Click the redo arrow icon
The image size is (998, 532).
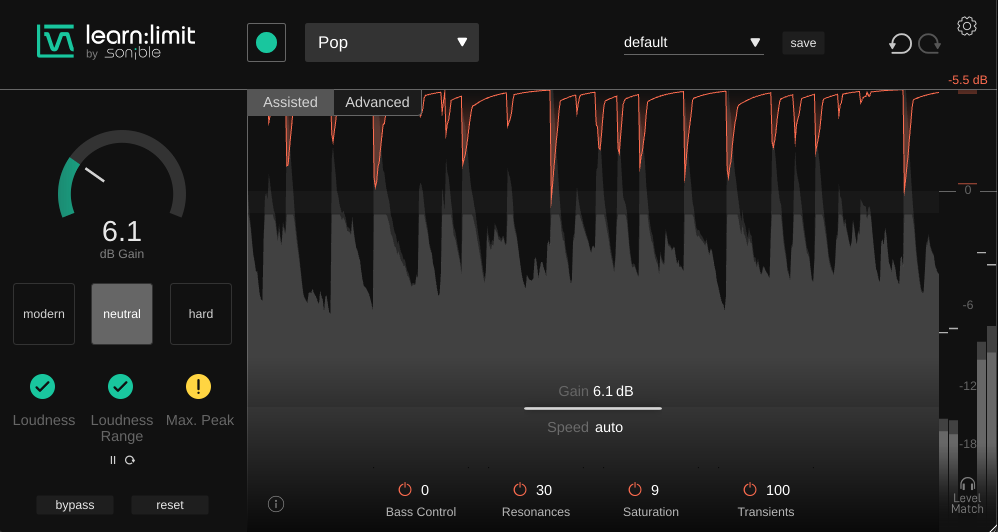pos(930,43)
